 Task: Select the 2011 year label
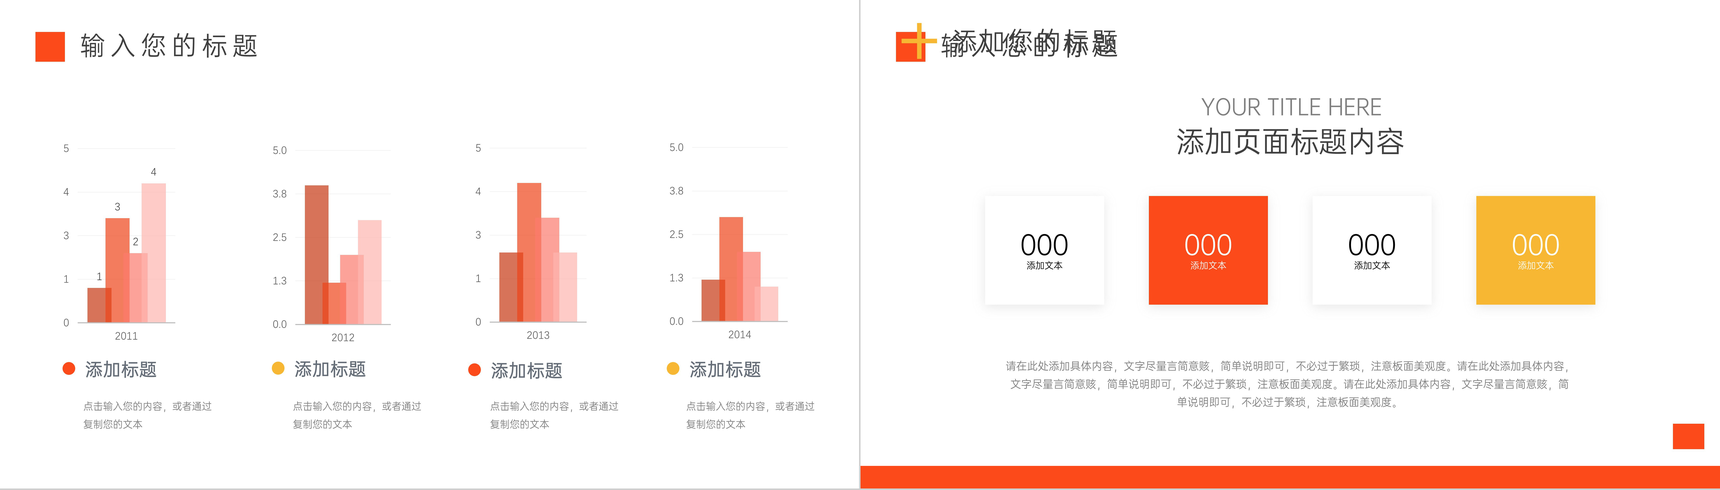coord(126,336)
